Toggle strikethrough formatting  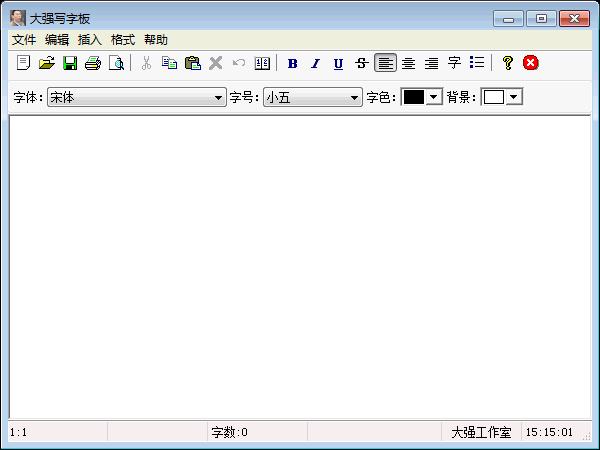pyautogui.click(x=362, y=63)
